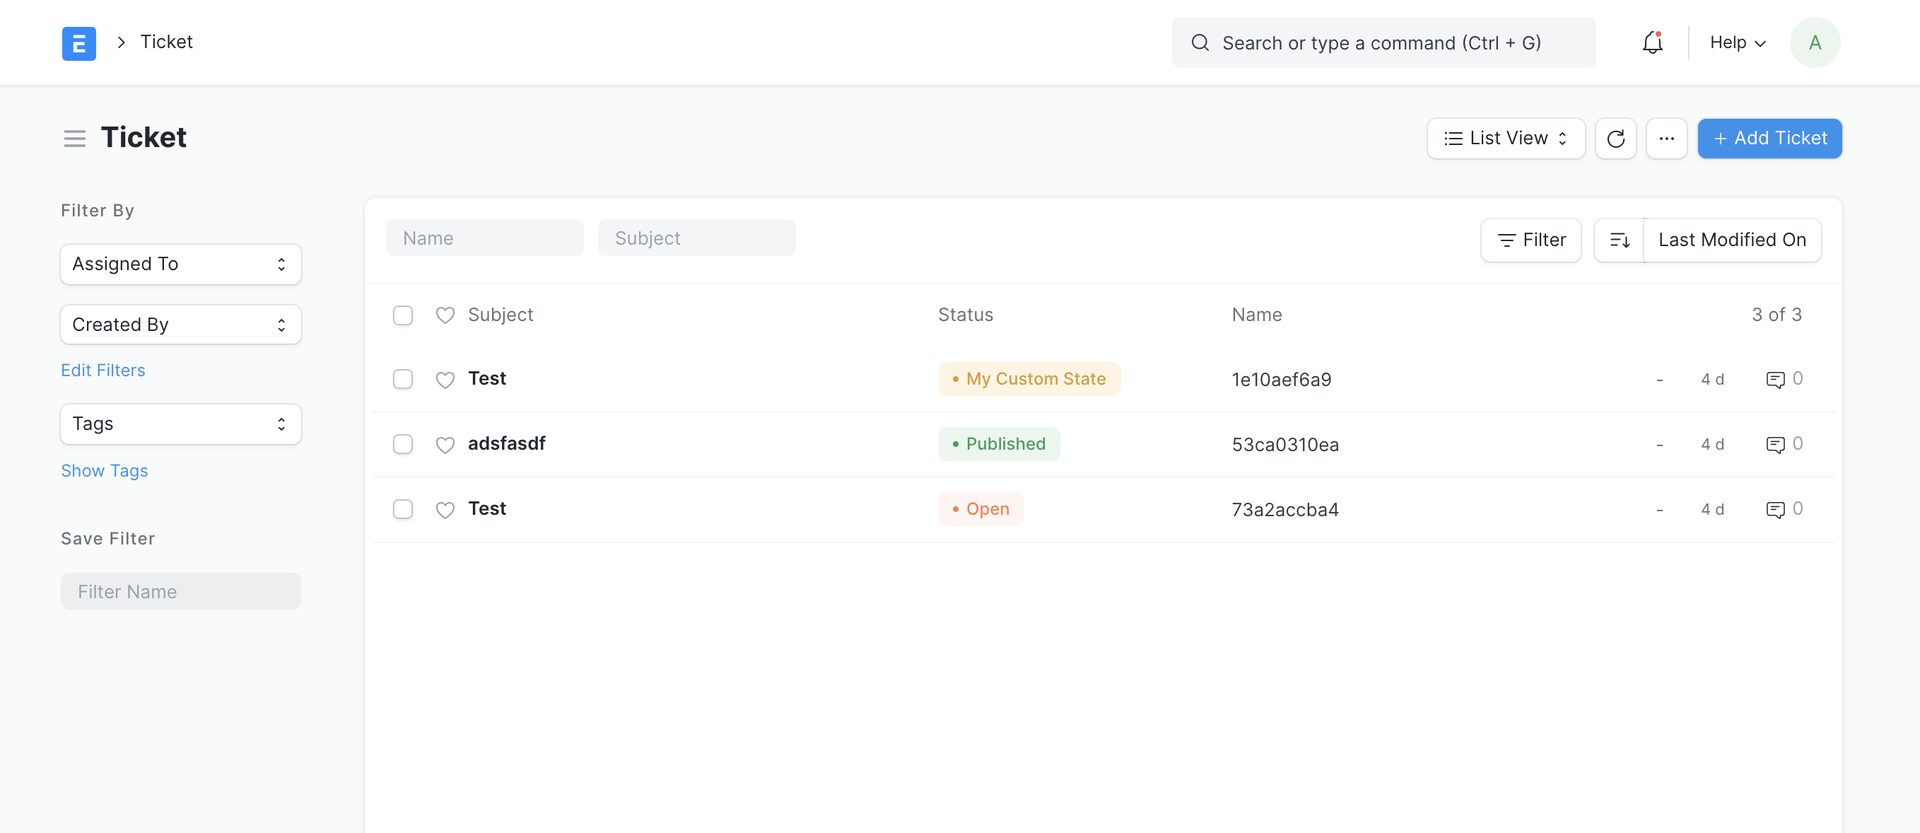Click the comment icon on the Open ticket row

pyautogui.click(x=1775, y=510)
